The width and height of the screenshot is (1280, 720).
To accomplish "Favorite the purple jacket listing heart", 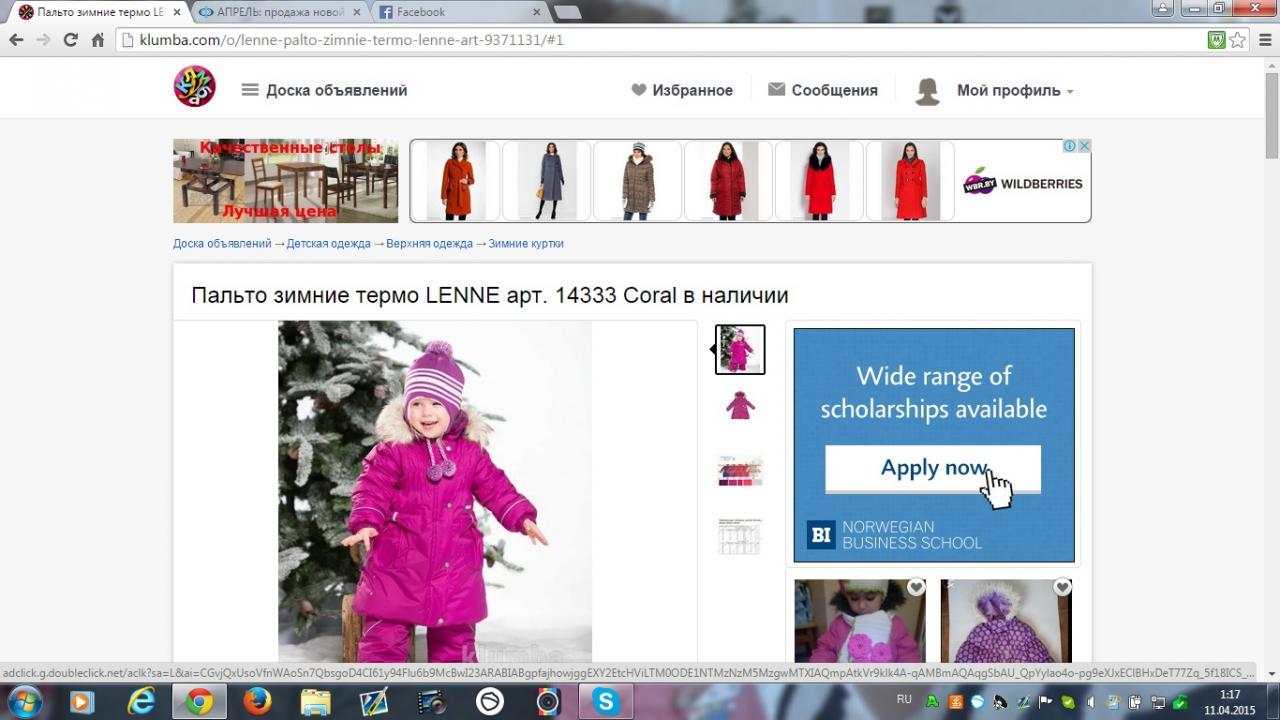I will (1062, 587).
